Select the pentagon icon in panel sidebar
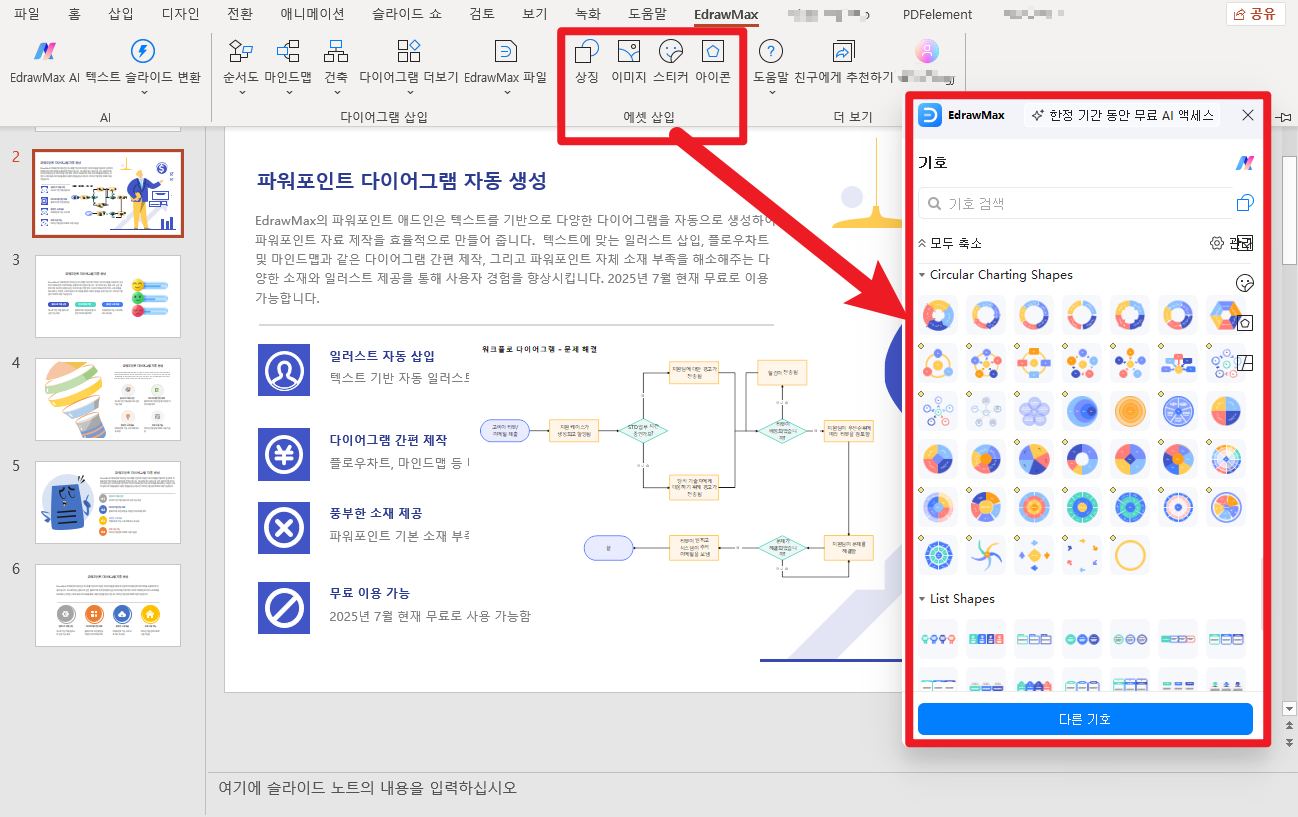This screenshot has height=817, width=1298. pos(1245,323)
